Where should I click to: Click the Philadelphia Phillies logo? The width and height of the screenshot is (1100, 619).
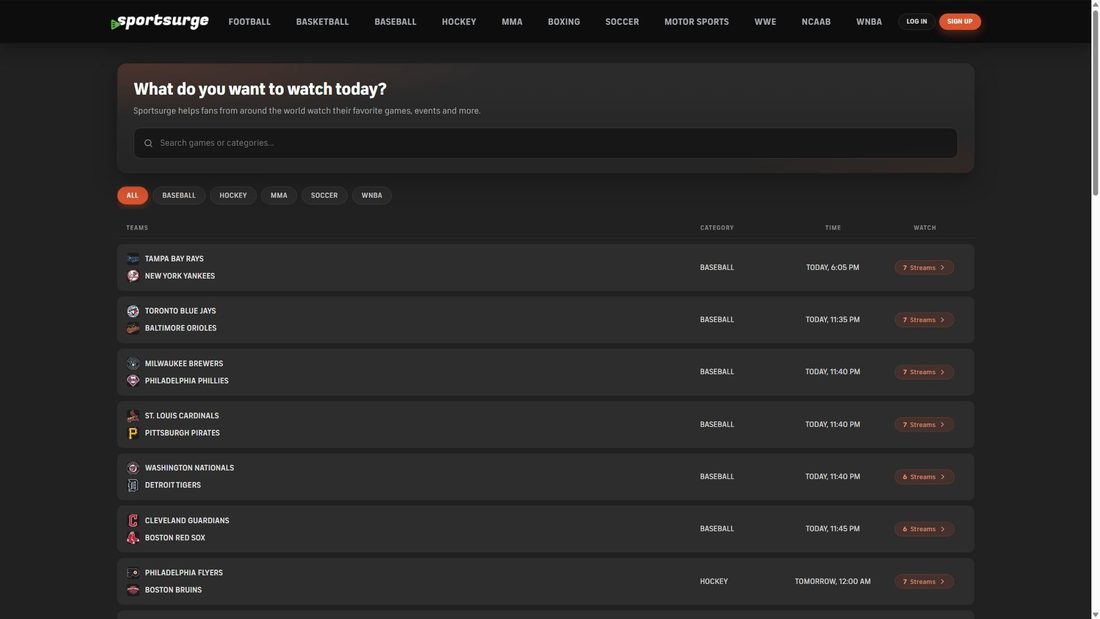(133, 380)
